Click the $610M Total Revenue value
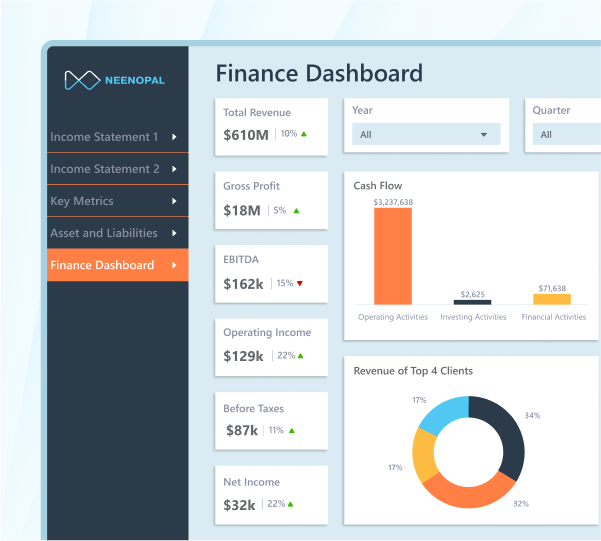The image size is (601, 541). (x=246, y=135)
